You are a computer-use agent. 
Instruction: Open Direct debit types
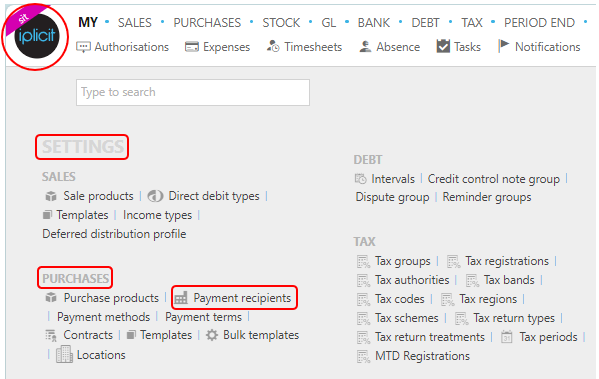pyautogui.click(x=214, y=196)
